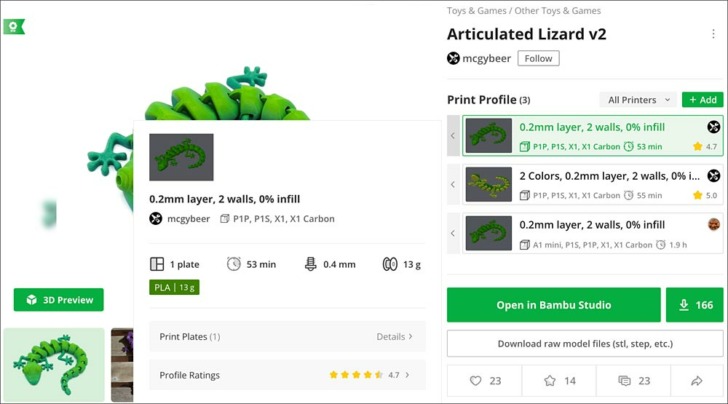Click the mcgybeer avatar beside Follow
This screenshot has width=728, height=404.
[453, 58]
